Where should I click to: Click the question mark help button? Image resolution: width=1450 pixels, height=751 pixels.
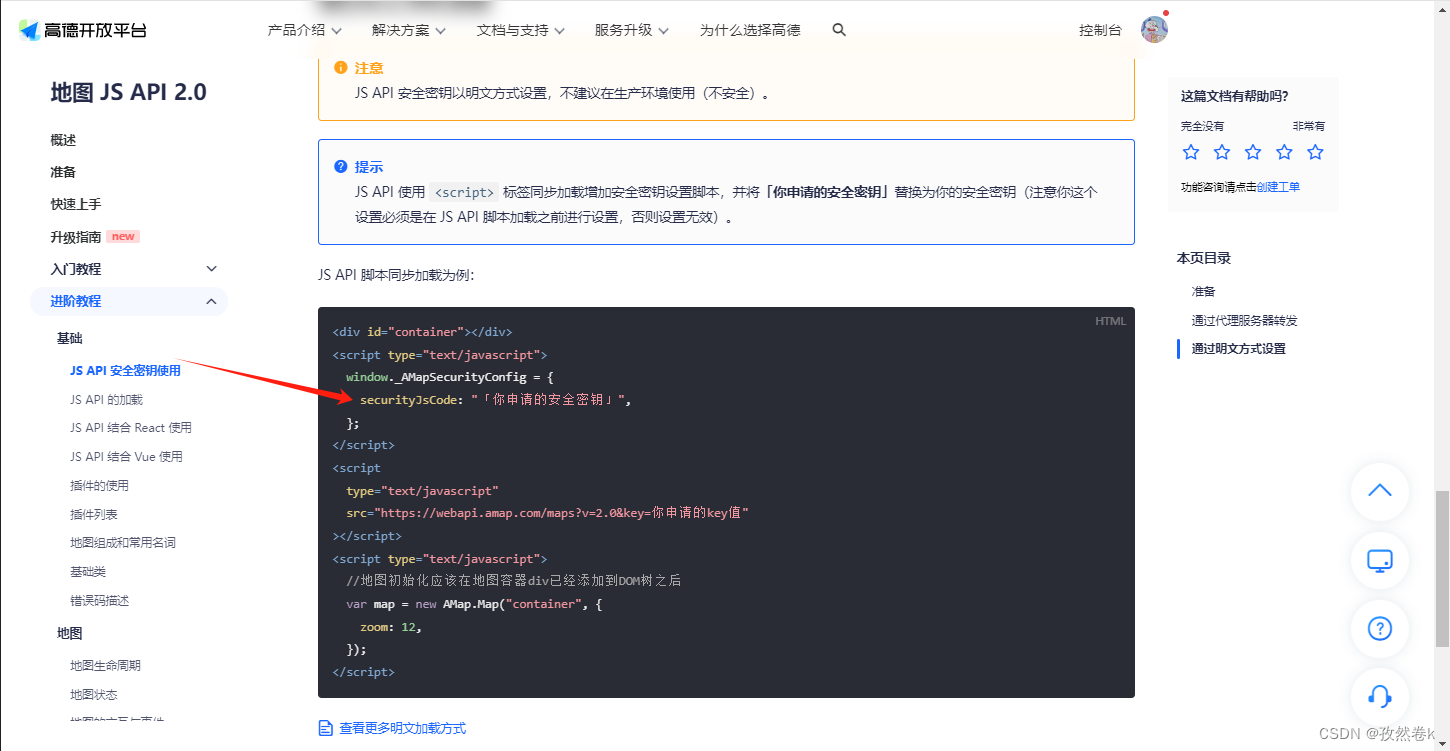point(1380,629)
